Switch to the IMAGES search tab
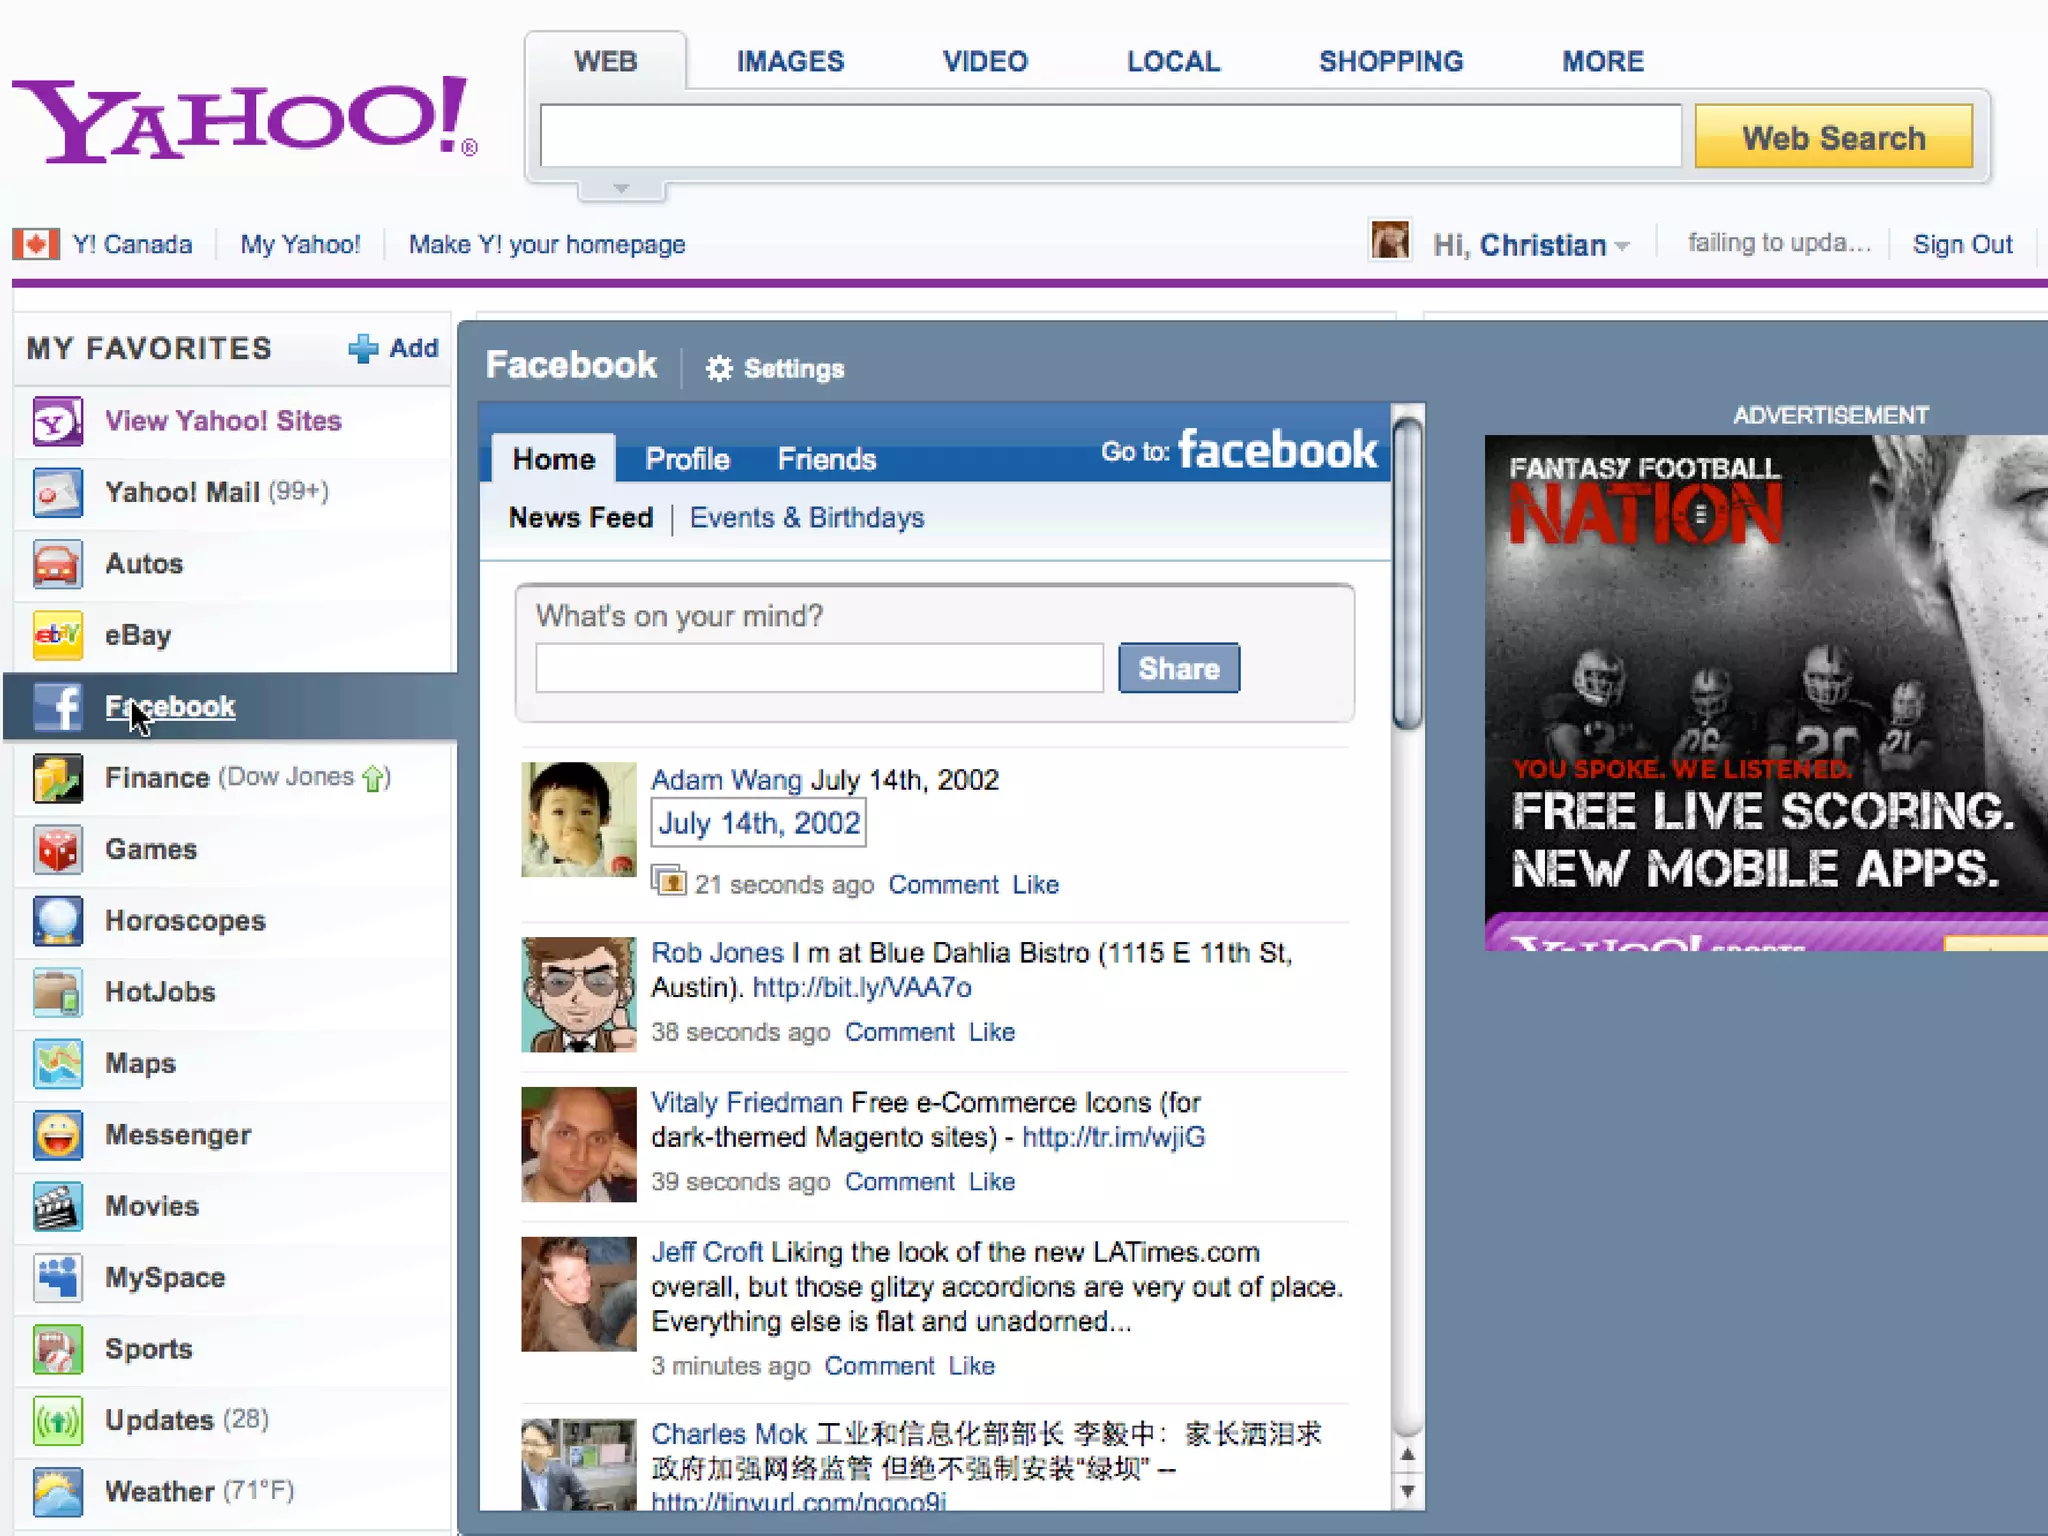2048x1536 pixels. pos(790,61)
